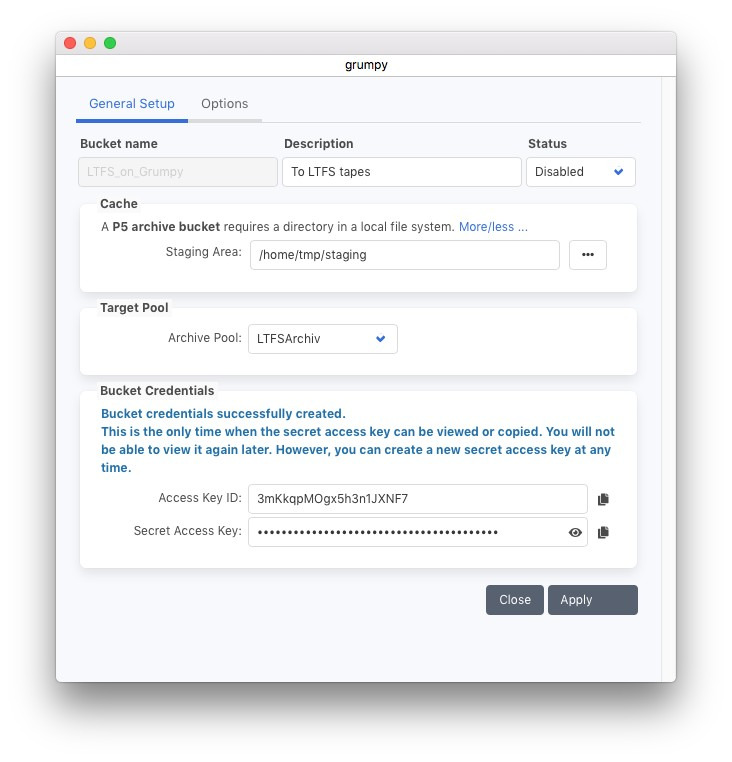Copy the Secret Access Key to clipboard

[x=603, y=533]
